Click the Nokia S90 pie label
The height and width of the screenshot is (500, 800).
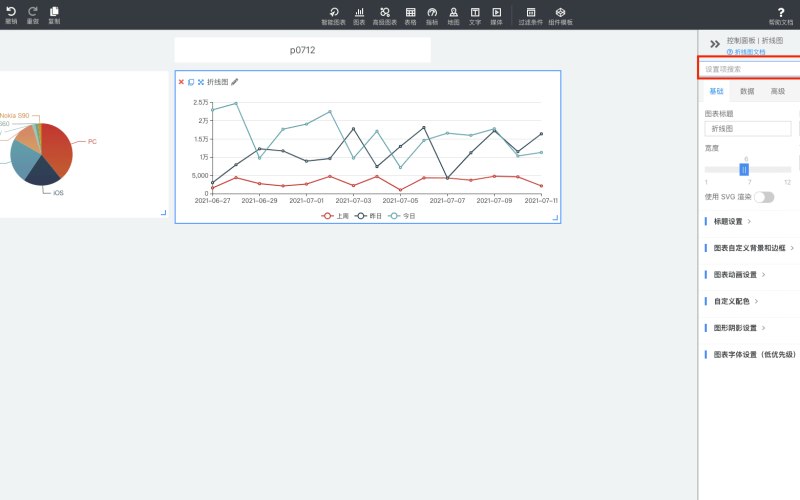click(14, 116)
